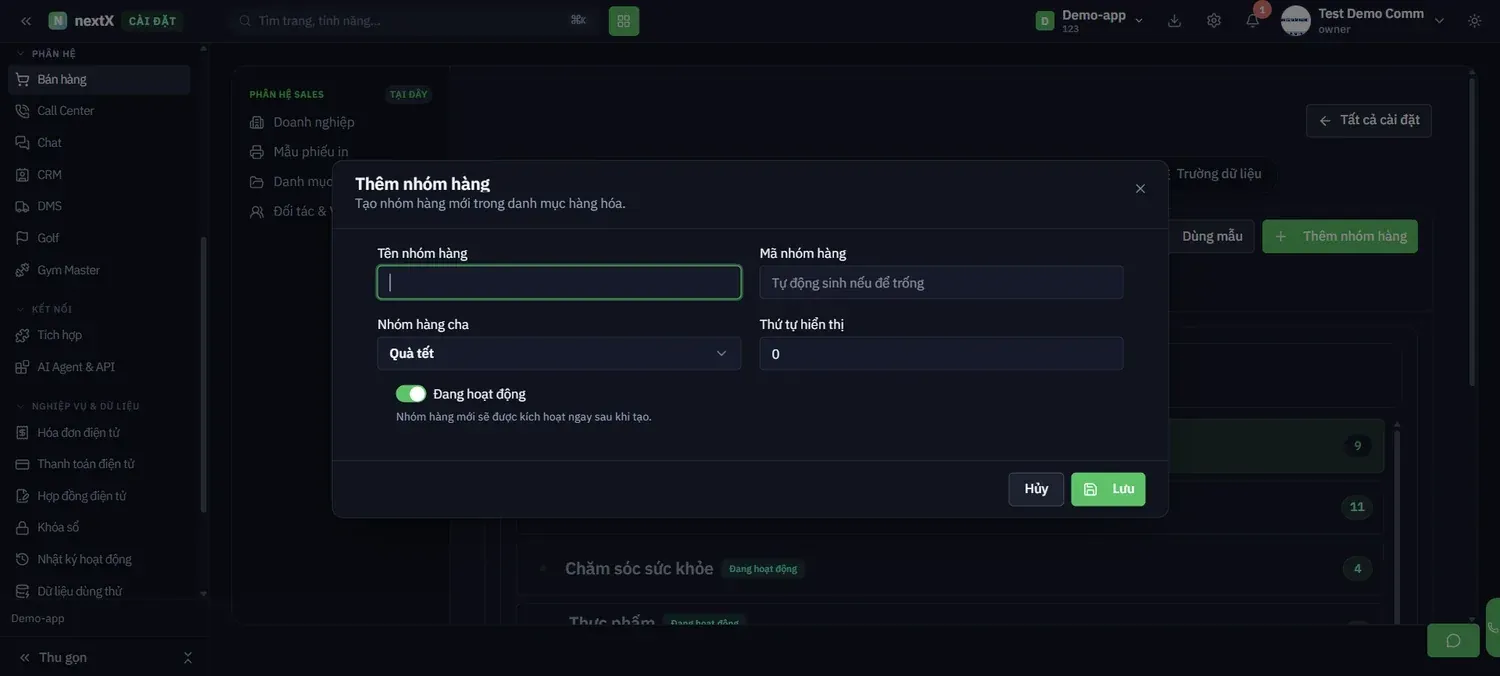Open the green apps grid icon
1500x676 pixels.
coord(624,21)
